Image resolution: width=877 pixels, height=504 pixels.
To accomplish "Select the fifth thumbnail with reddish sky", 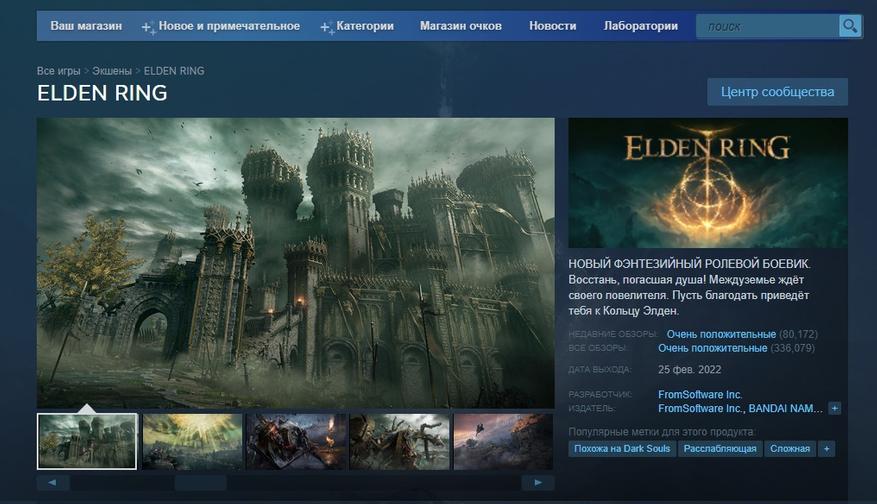I will (503, 441).
